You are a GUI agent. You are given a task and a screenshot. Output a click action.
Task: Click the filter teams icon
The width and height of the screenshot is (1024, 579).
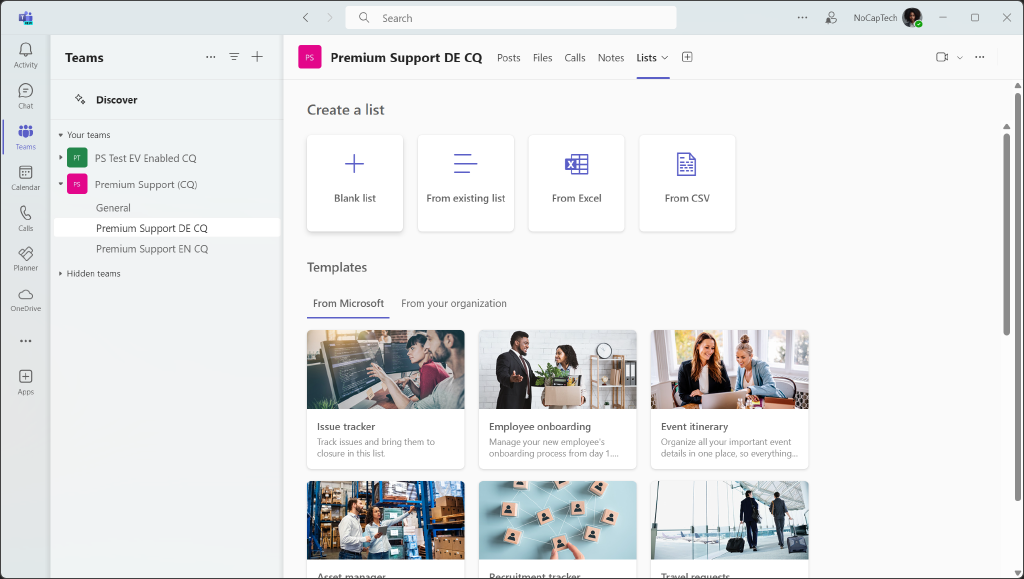[234, 57]
